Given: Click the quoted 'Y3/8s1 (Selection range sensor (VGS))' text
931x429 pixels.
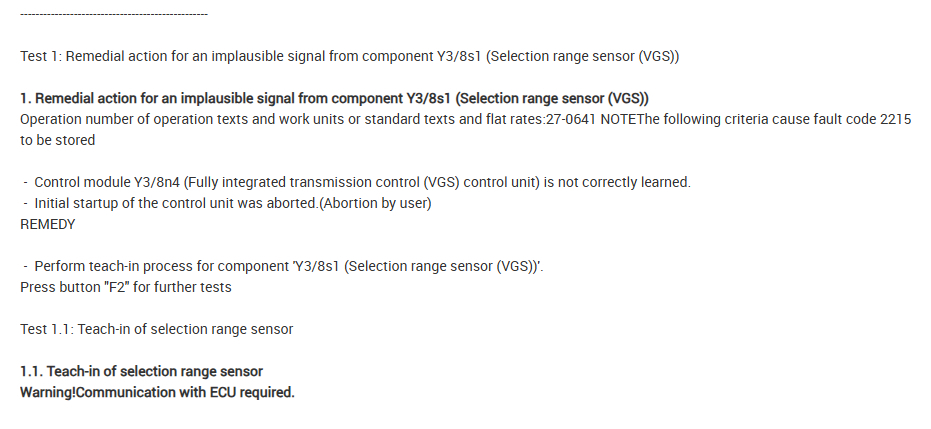Looking at the screenshot, I should point(417,266).
